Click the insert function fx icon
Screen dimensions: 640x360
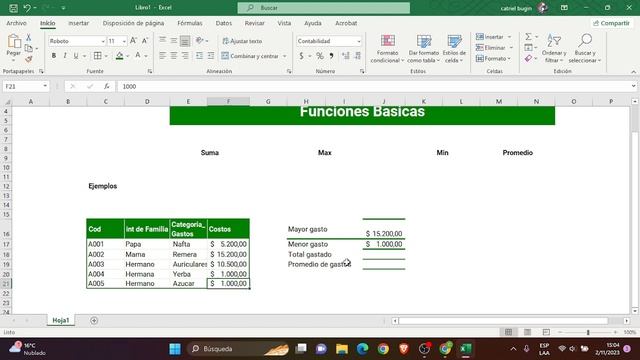pos(106,86)
